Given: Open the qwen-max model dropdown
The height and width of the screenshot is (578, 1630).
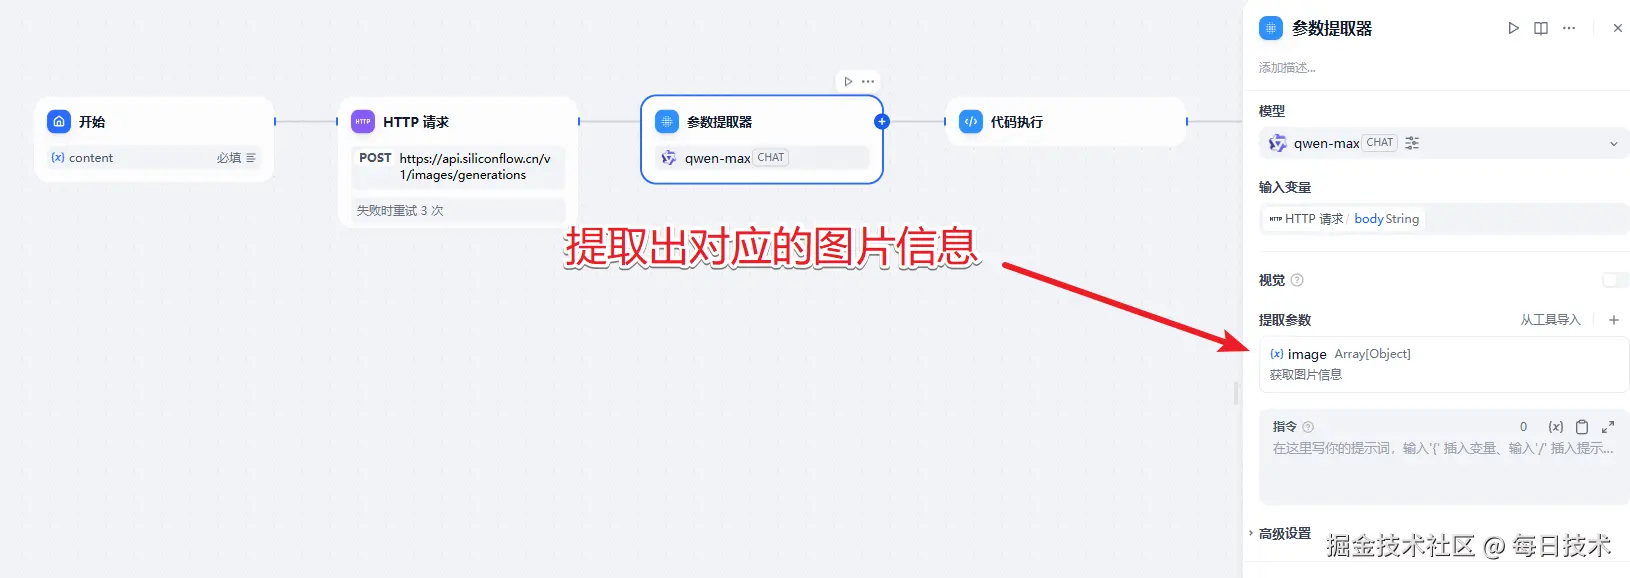Looking at the screenshot, I should pos(1443,143).
